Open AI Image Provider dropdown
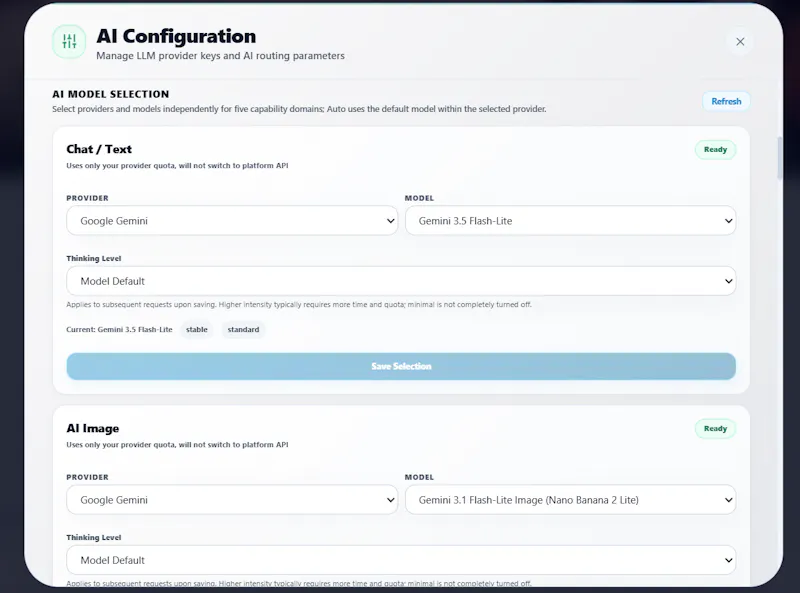The height and width of the screenshot is (593, 800). click(x=232, y=500)
